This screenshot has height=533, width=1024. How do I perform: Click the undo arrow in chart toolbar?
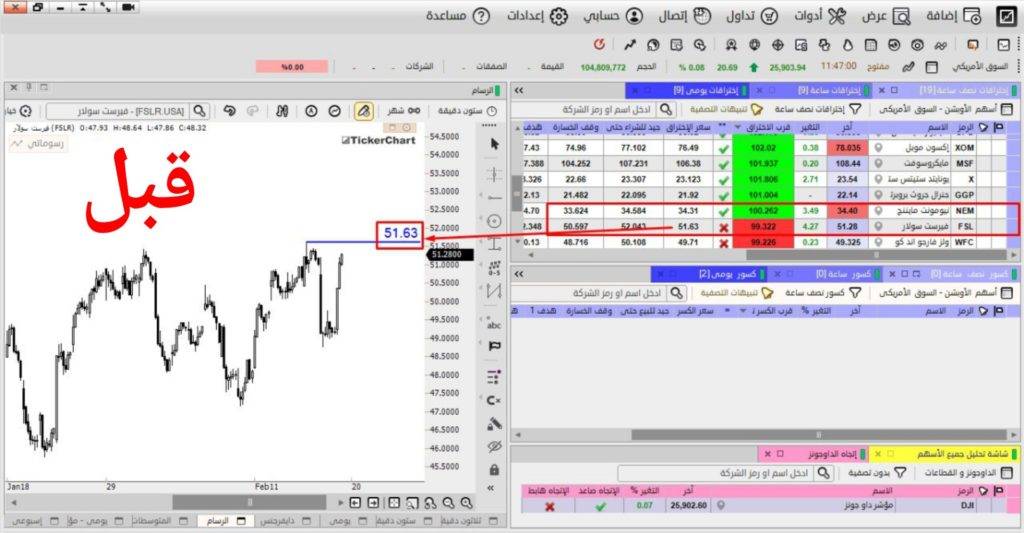(x=229, y=111)
